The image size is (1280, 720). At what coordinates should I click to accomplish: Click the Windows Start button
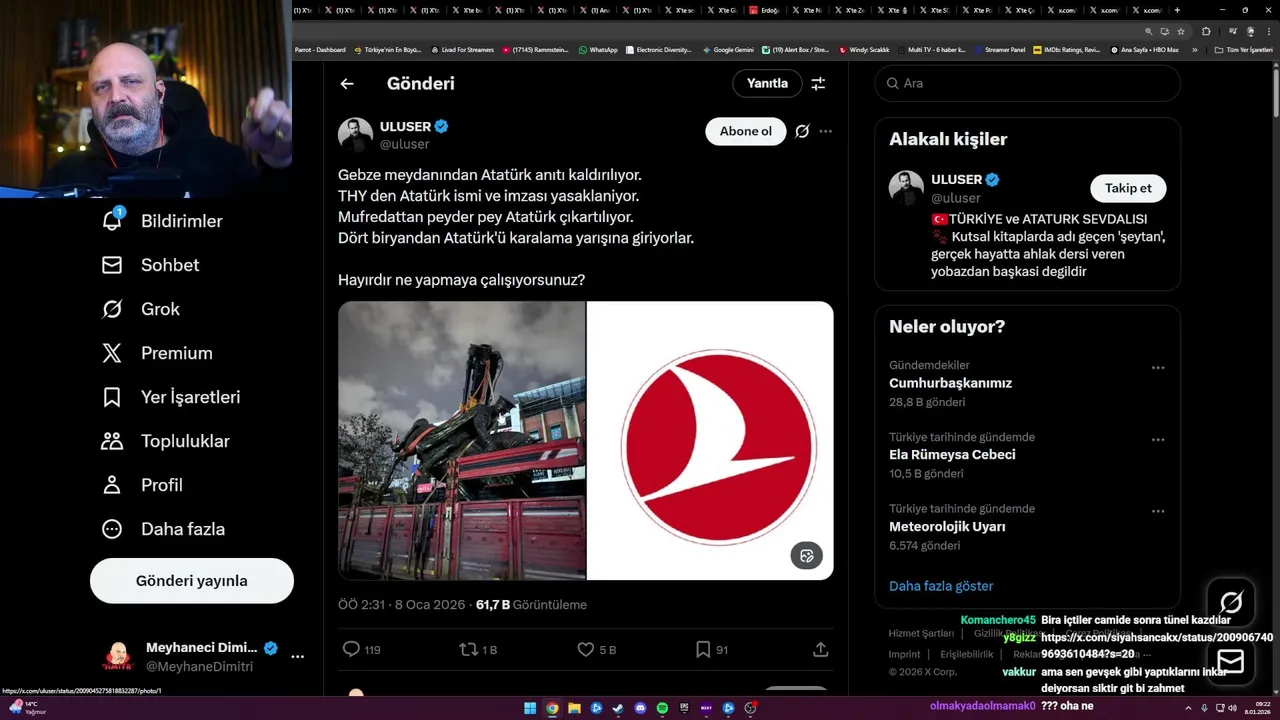click(530, 708)
